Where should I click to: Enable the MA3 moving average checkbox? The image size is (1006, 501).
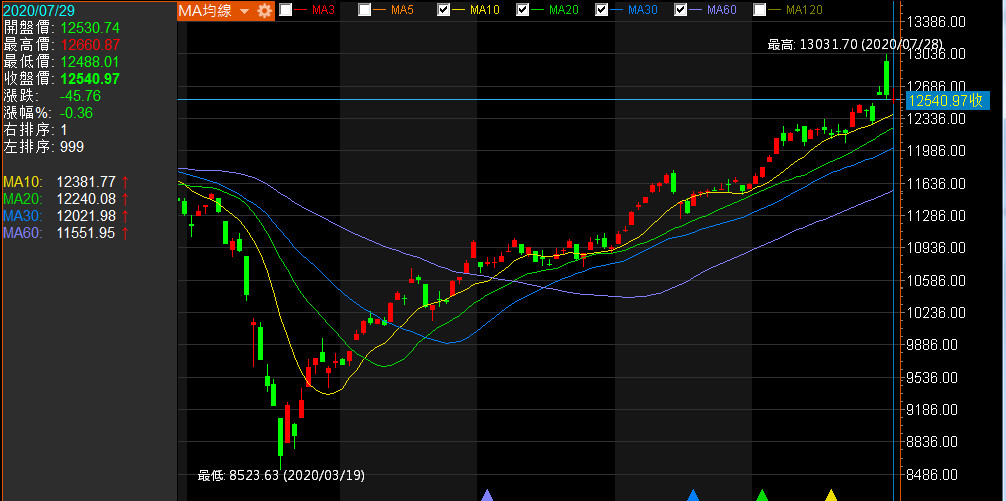[x=286, y=10]
